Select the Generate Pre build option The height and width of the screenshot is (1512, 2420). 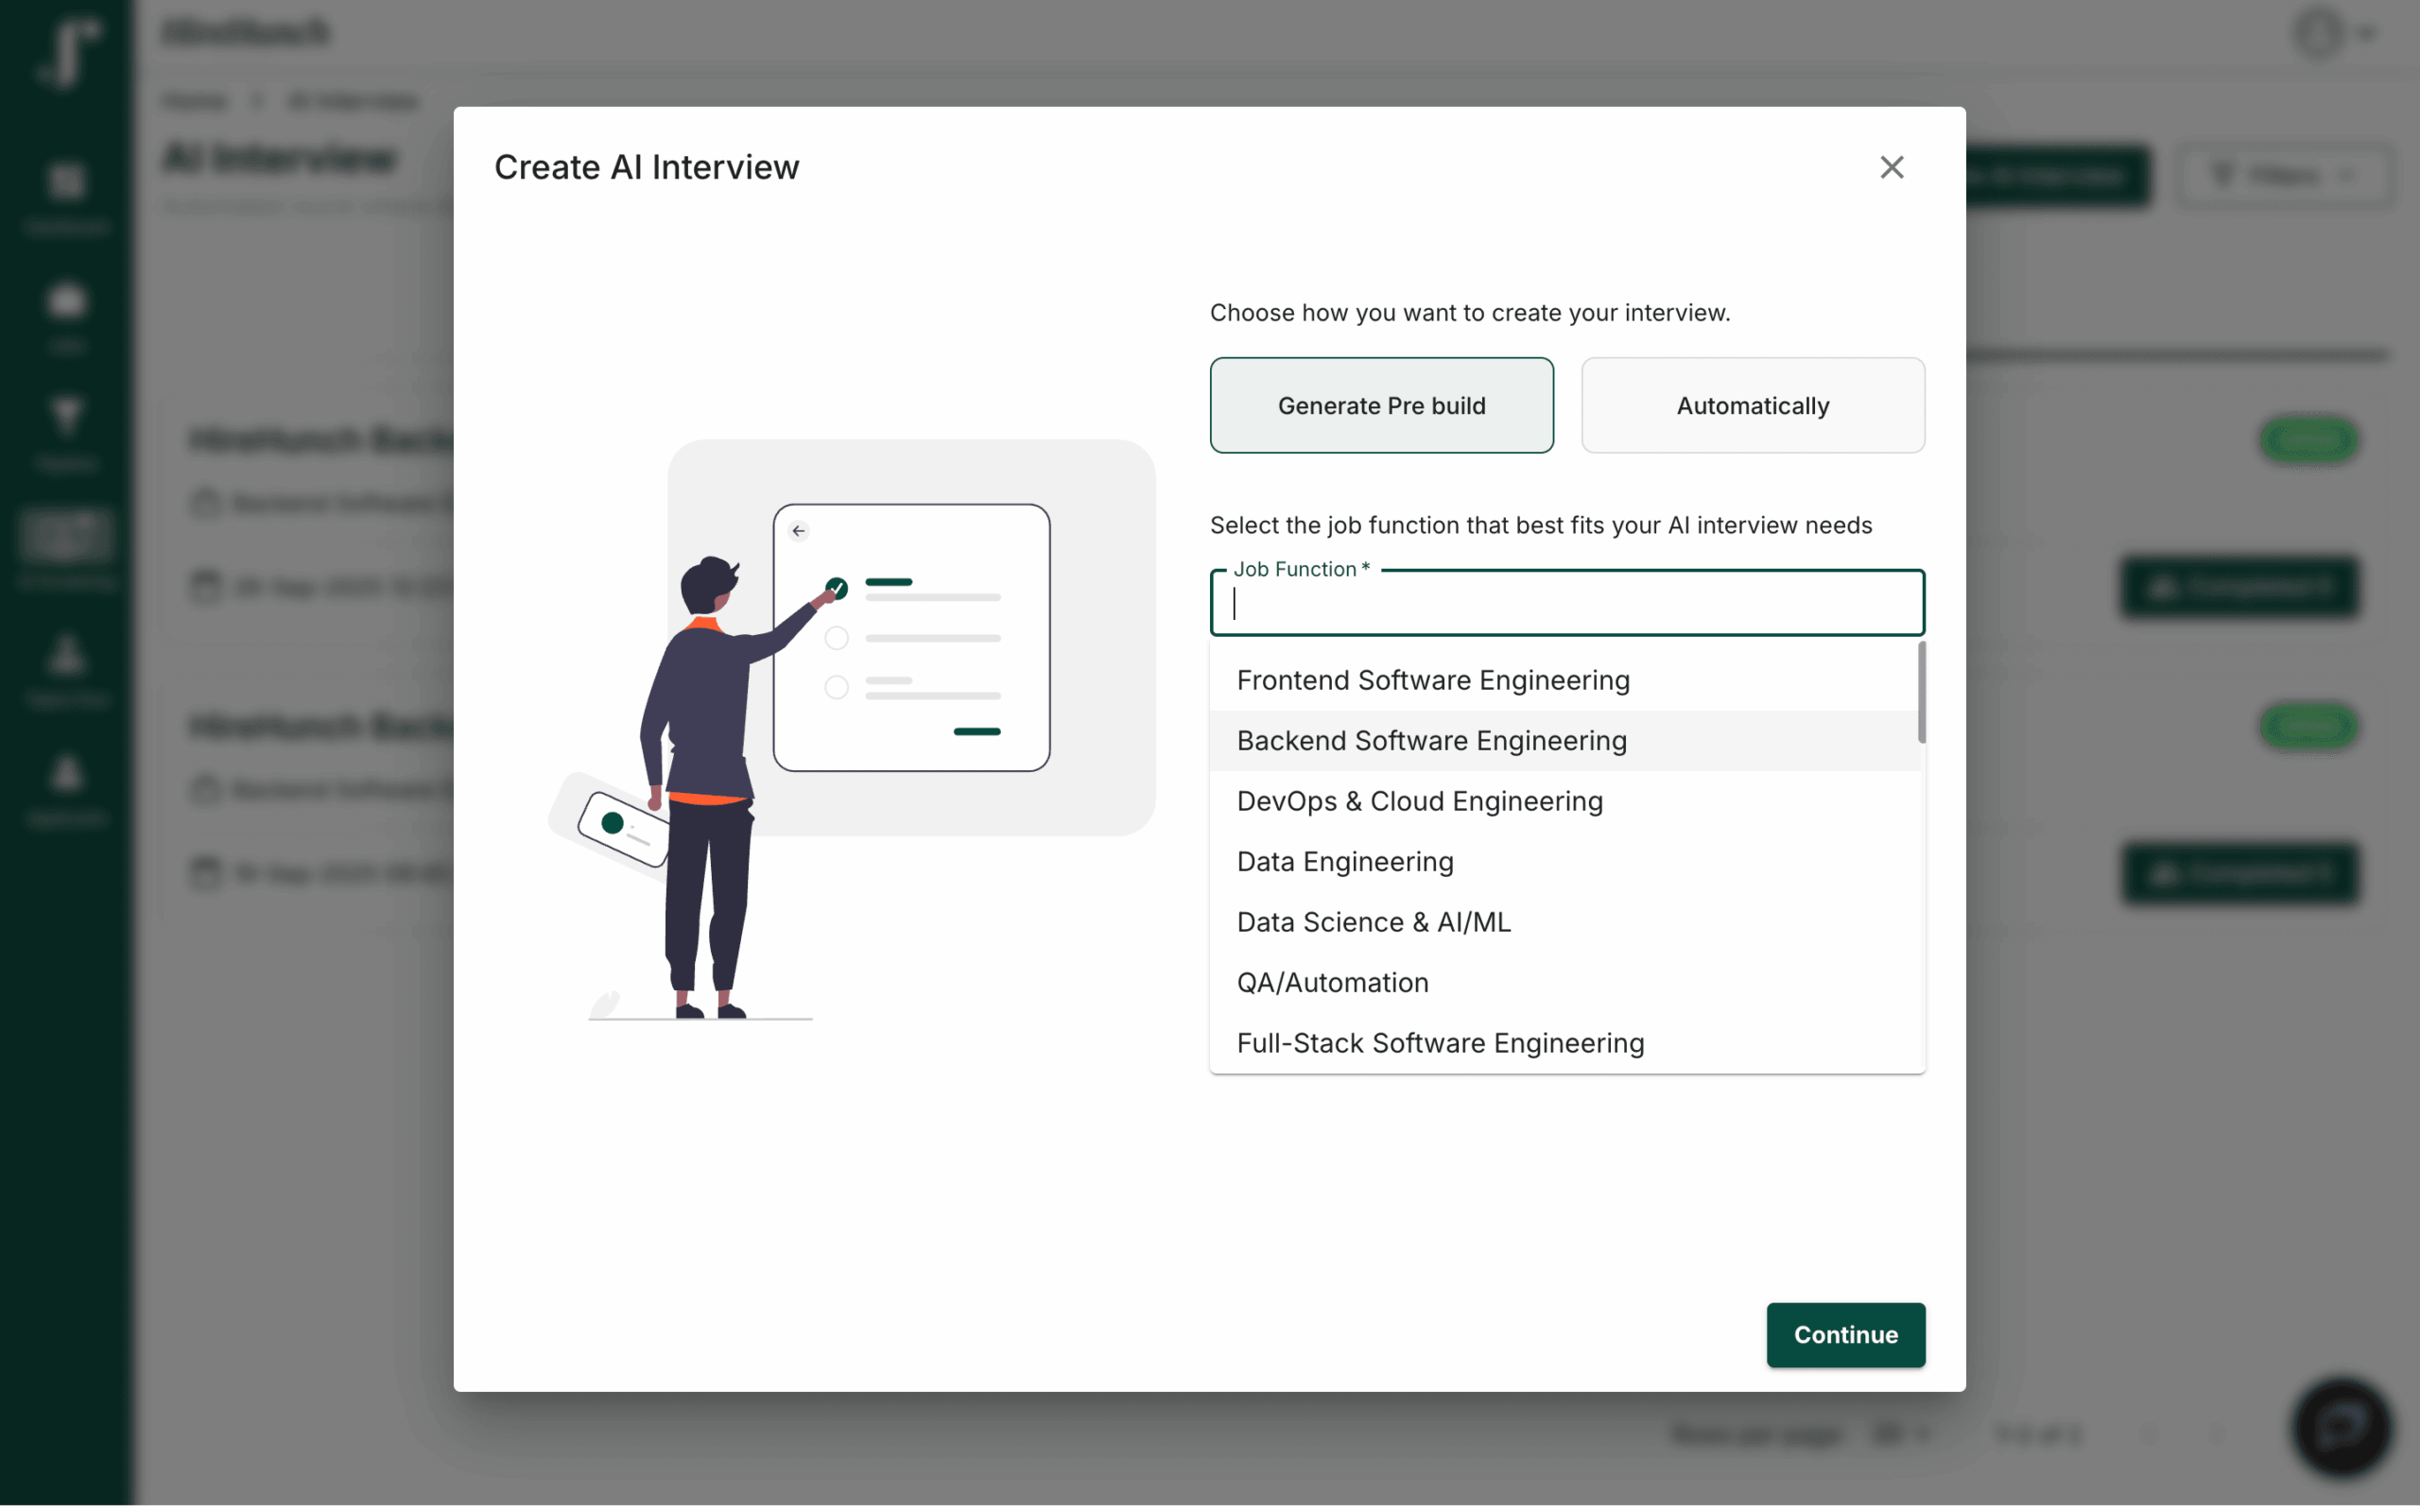pyautogui.click(x=1381, y=405)
